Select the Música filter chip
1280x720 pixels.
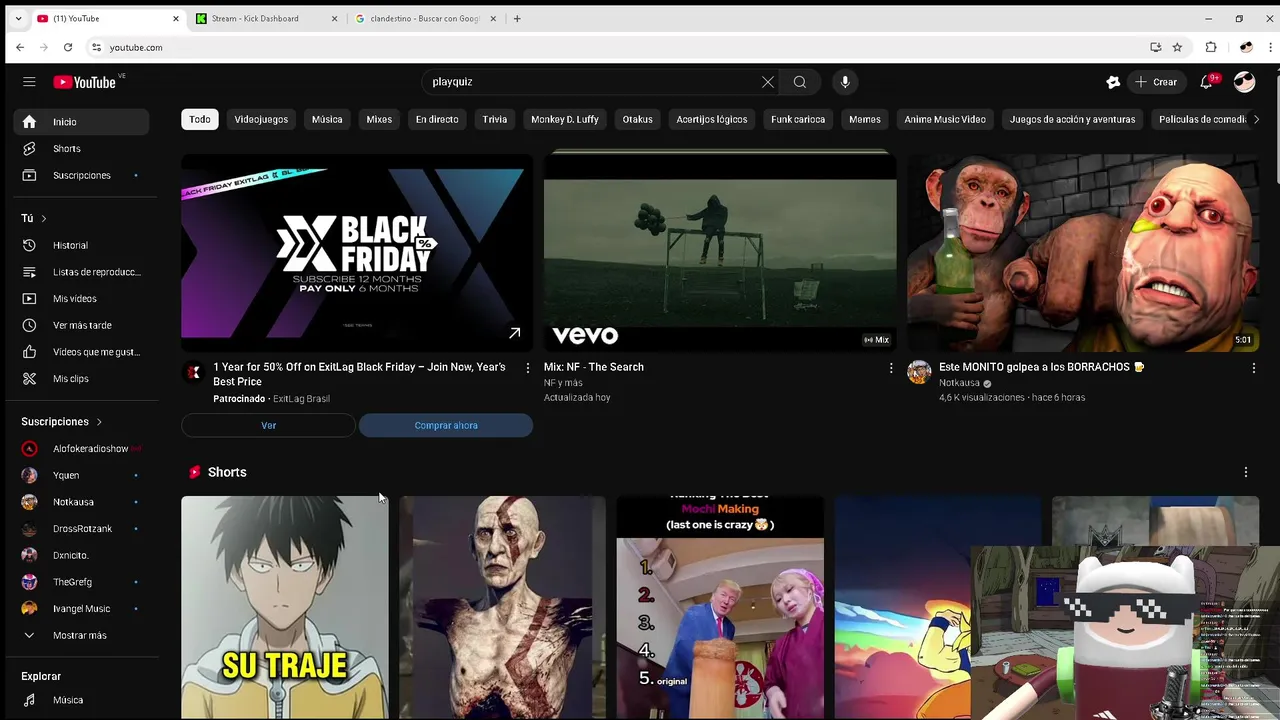tap(327, 119)
